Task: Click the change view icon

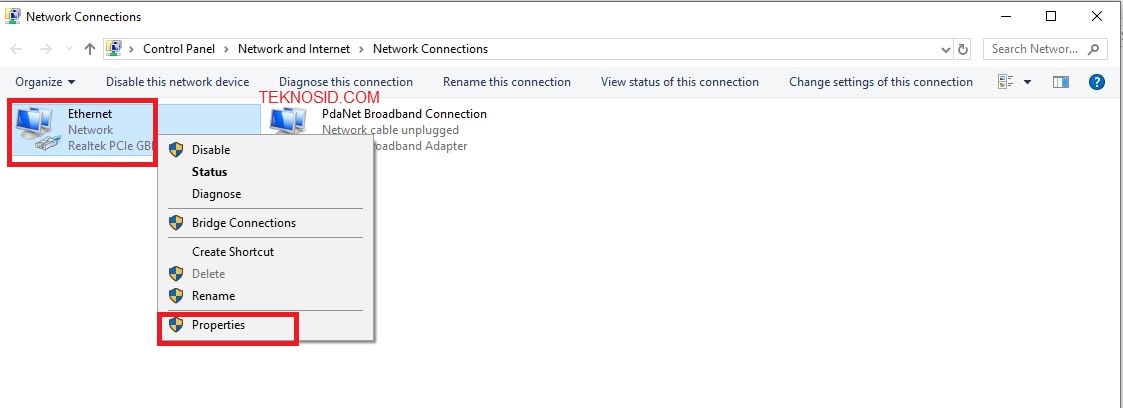Action: [x=1006, y=82]
